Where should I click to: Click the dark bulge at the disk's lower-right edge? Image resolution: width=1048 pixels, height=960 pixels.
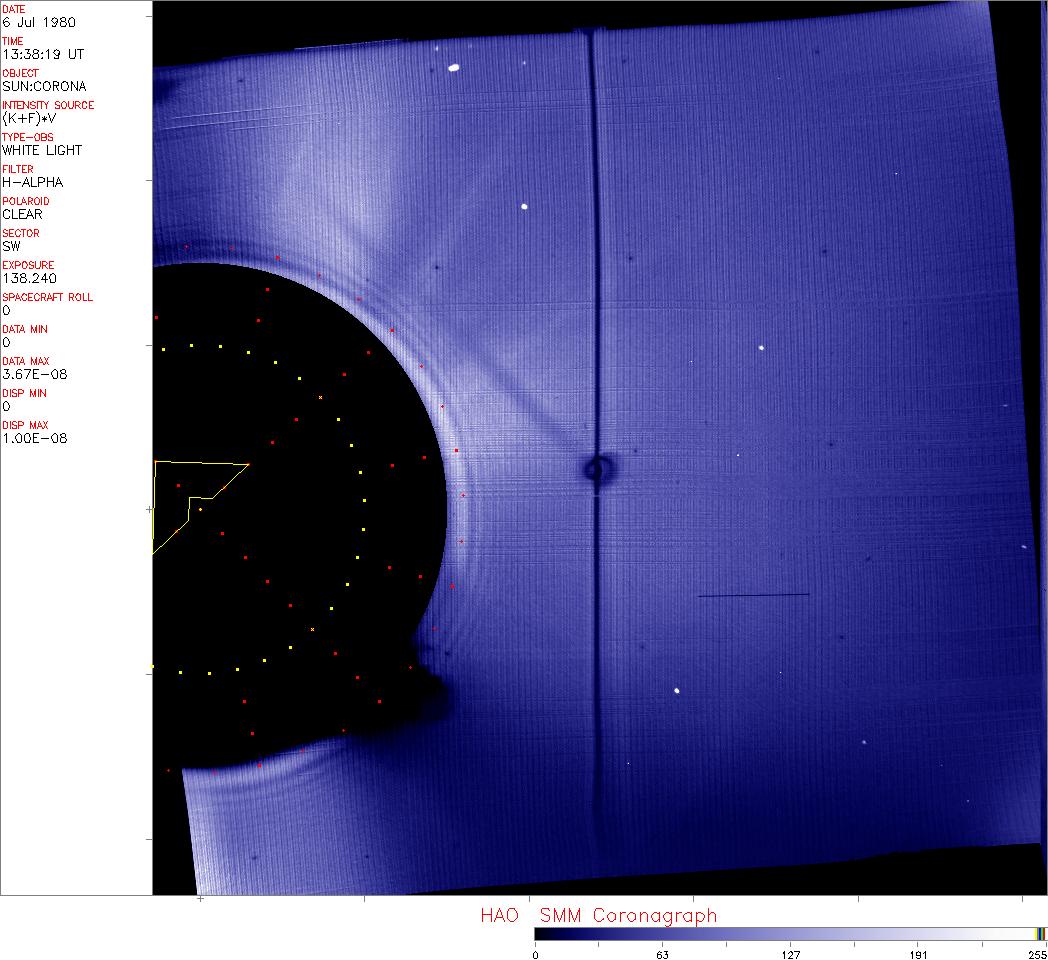pos(432,688)
